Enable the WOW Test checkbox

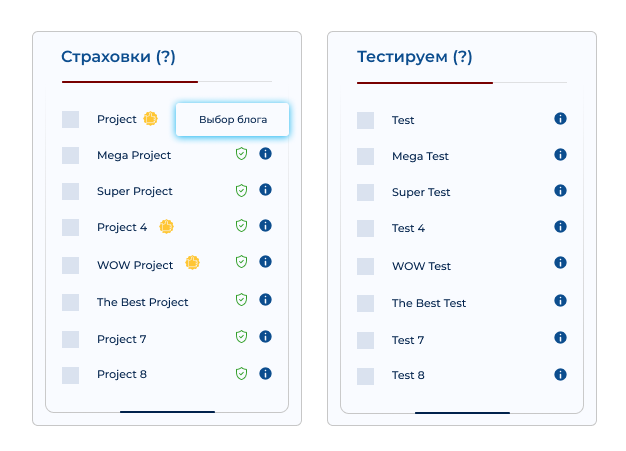365,266
